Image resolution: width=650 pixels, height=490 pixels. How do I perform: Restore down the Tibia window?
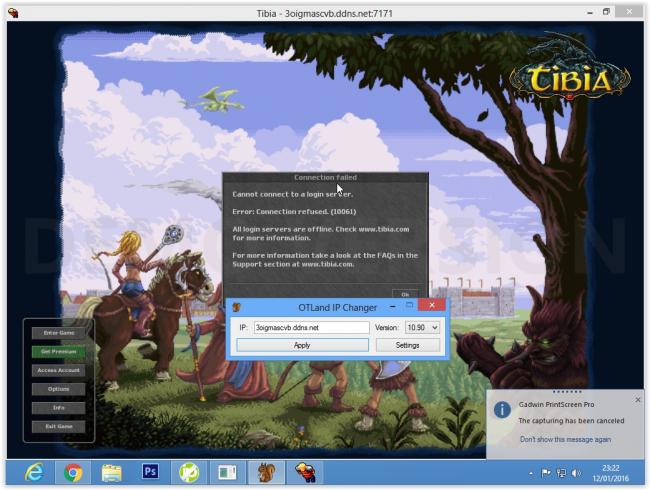[x=606, y=12]
